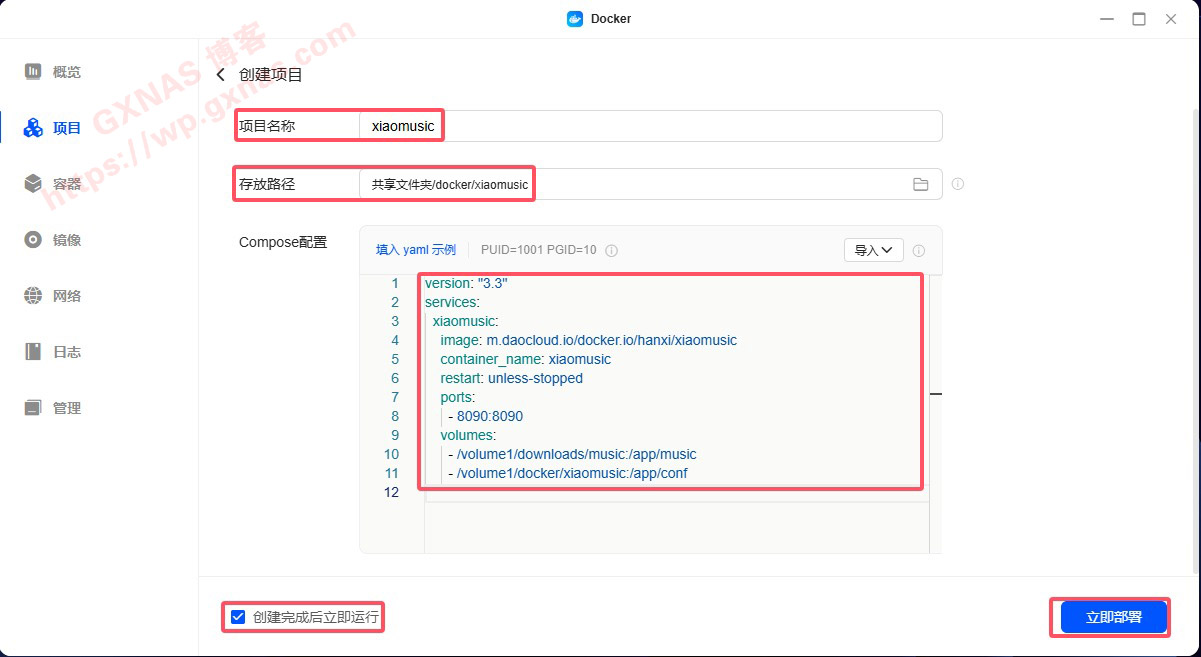This screenshot has width=1201, height=657.
Task: Click the 填入 yaml 示例 link
Action: tap(415, 250)
